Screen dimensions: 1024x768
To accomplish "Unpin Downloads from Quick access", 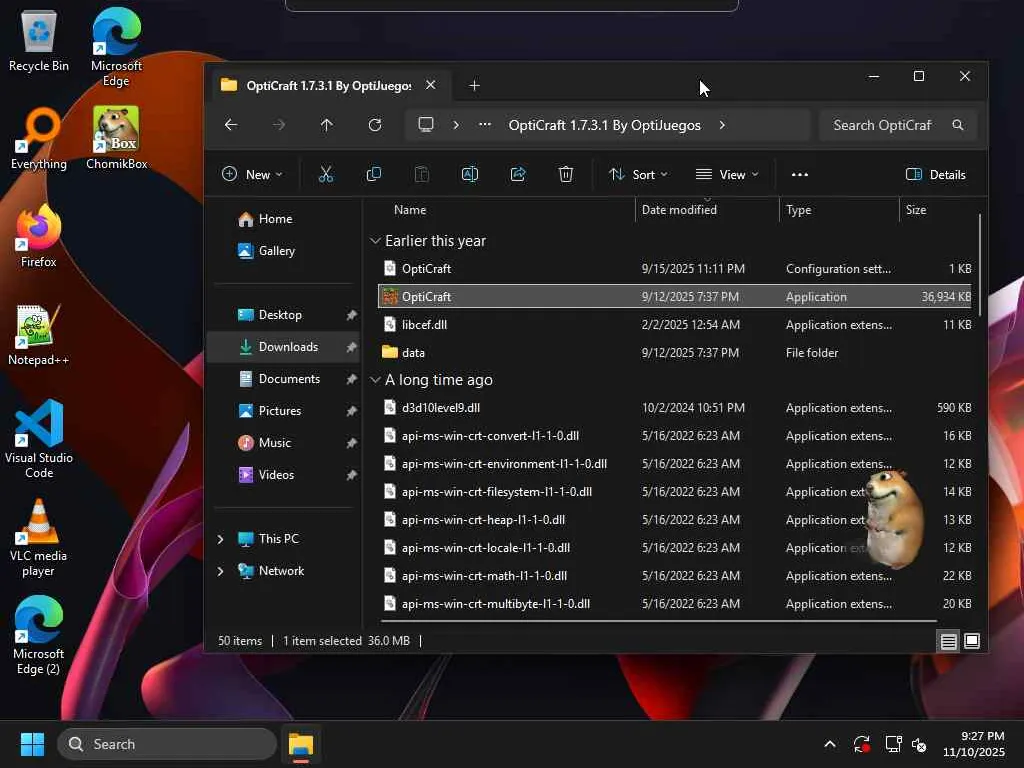I will (351, 347).
